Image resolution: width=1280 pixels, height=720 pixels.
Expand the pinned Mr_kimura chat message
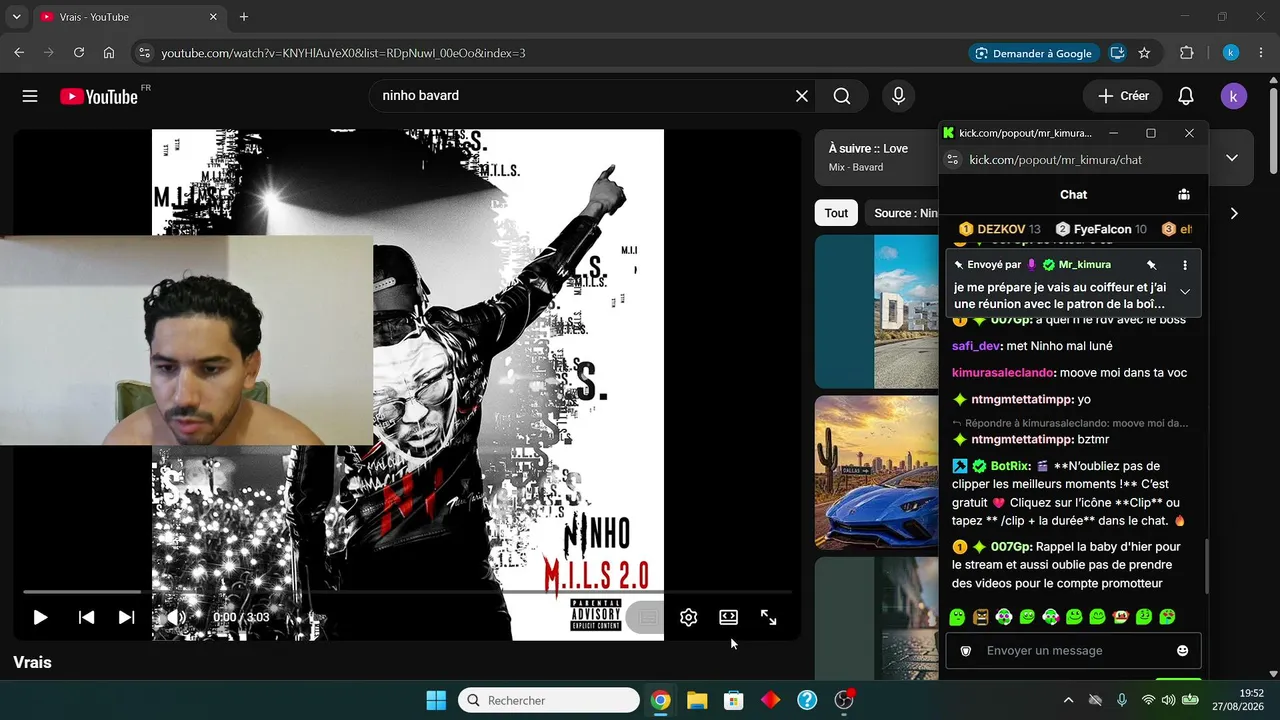click(x=1185, y=291)
